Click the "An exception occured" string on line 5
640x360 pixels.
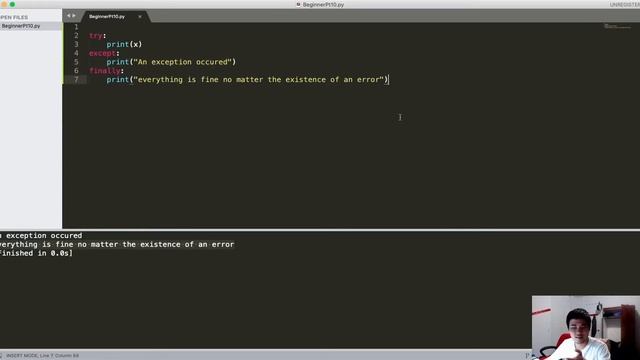click(183, 62)
